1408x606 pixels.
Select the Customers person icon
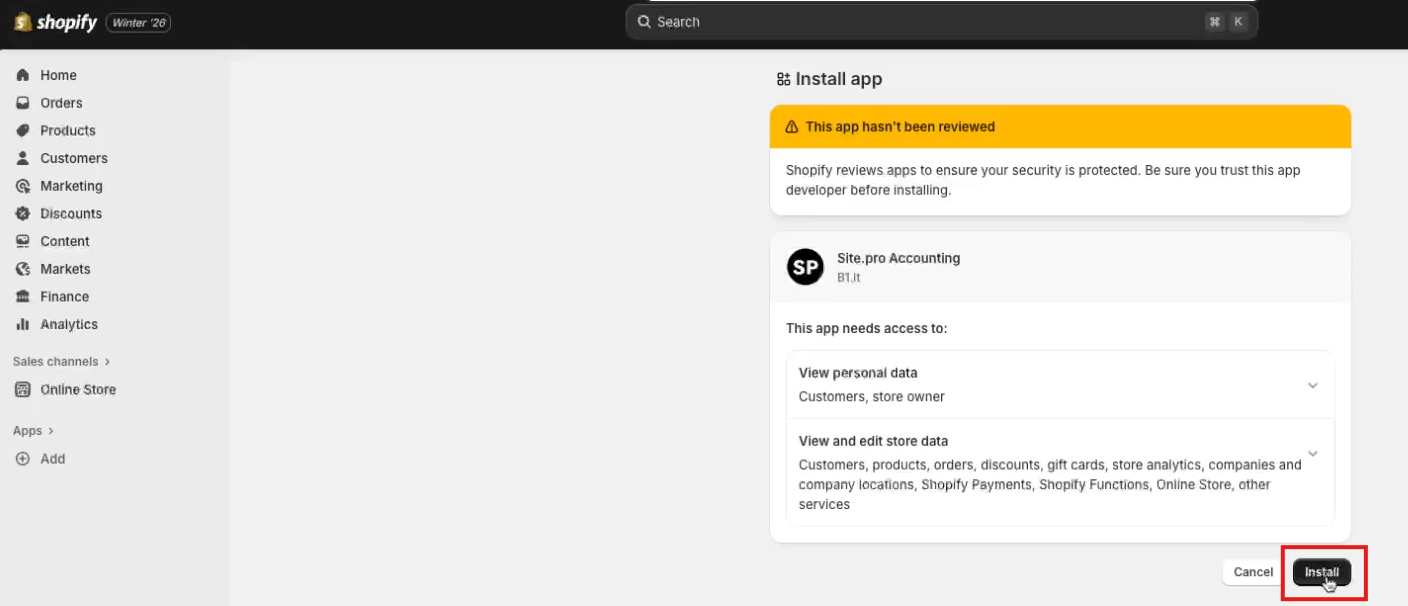pos(23,158)
